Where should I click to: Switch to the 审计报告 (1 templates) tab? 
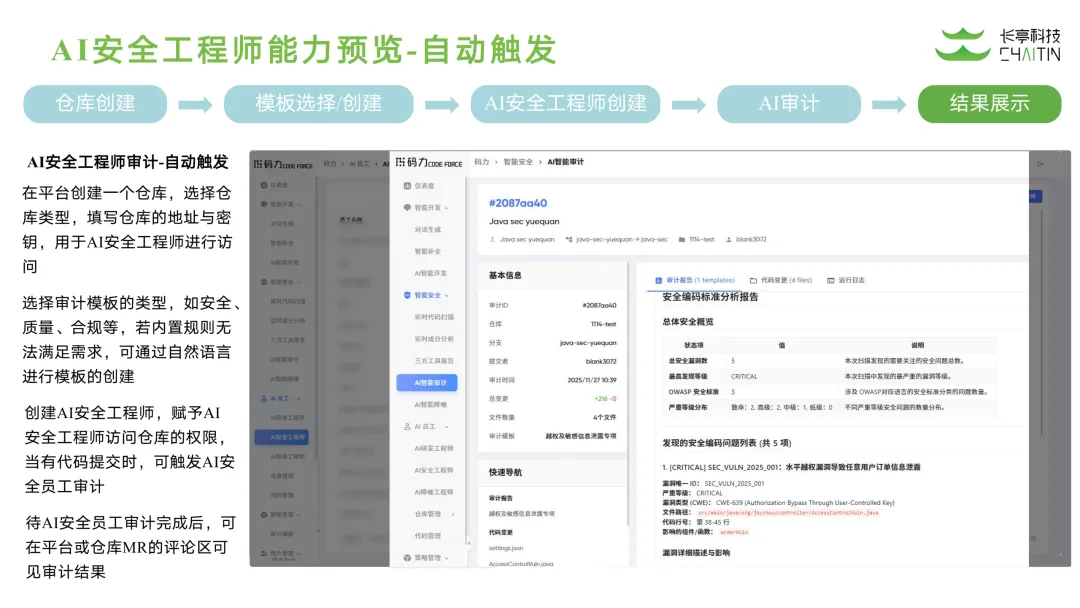[695, 280]
